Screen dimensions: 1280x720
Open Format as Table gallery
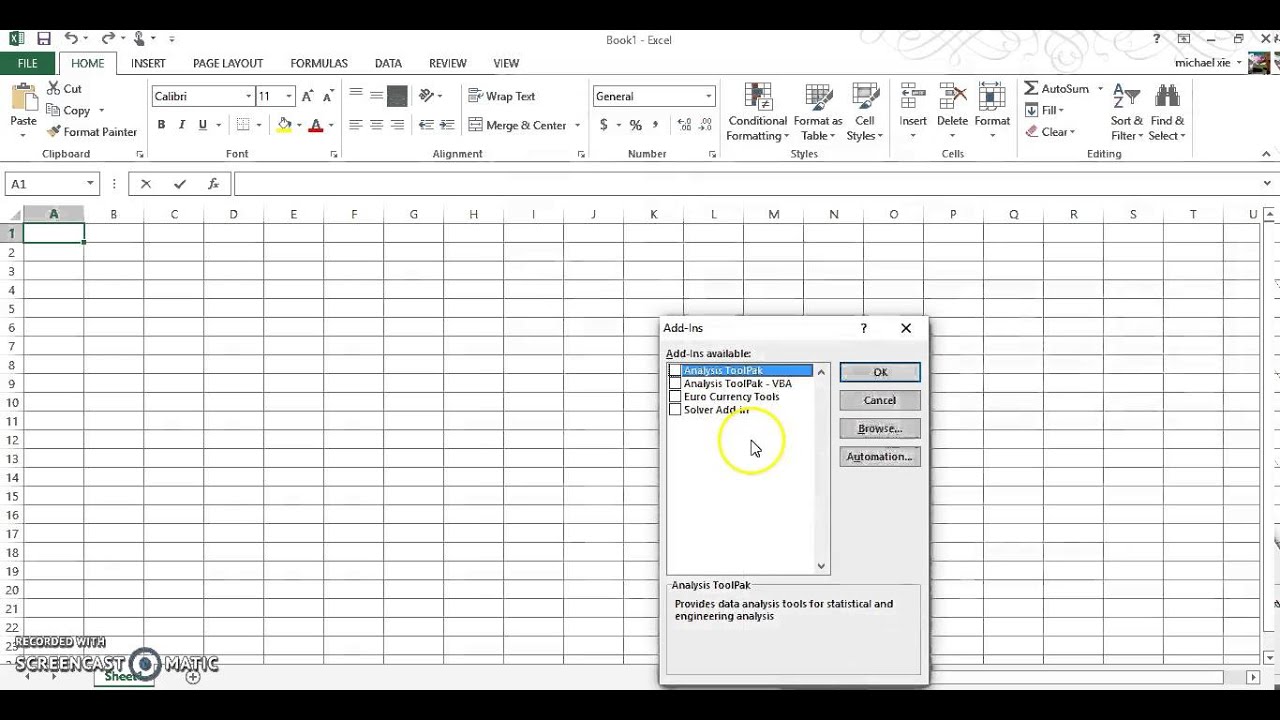(818, 112)
